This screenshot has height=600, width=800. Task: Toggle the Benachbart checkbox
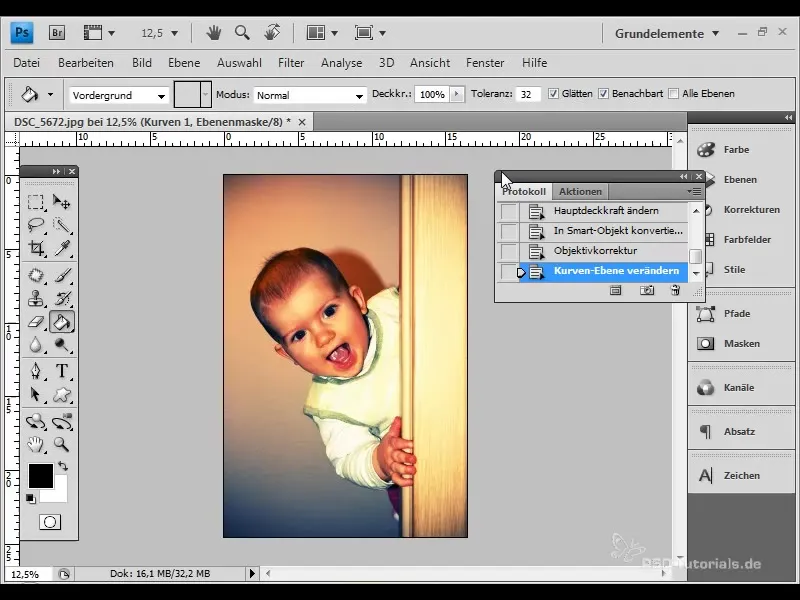coord(604,94)
